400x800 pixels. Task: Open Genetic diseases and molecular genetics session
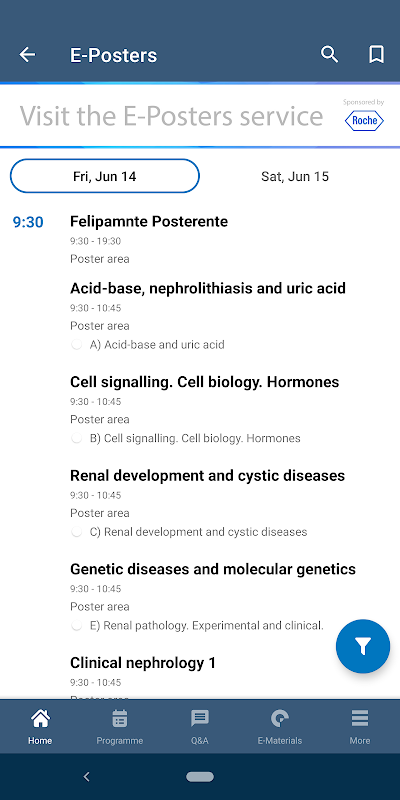tap(213, 569)
